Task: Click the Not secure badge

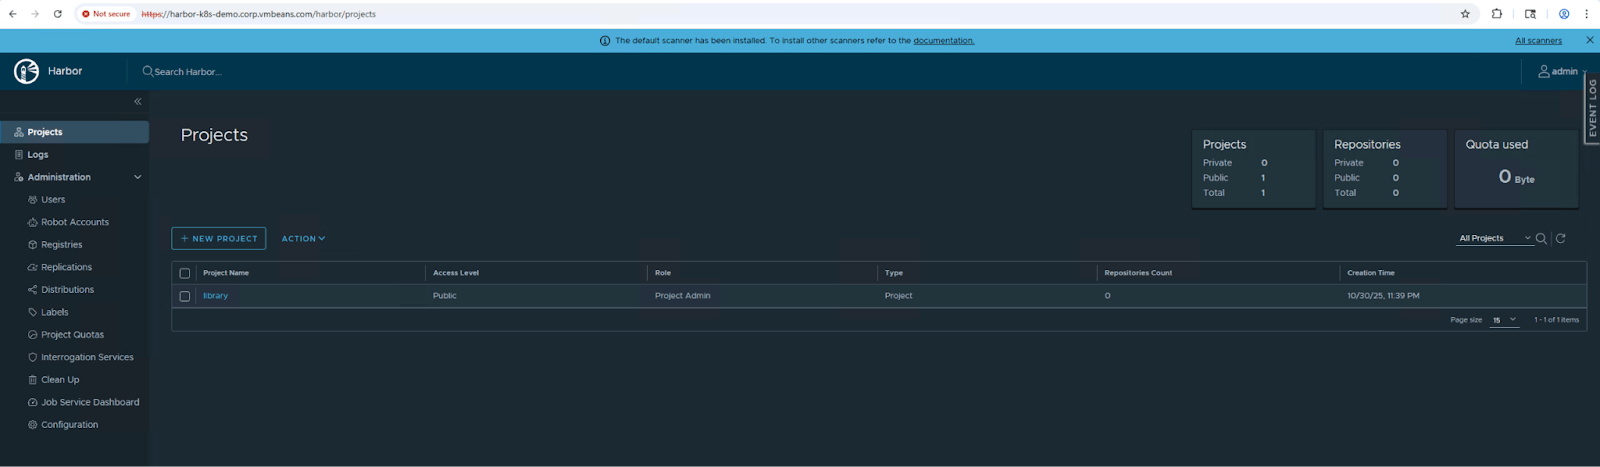Action: 107,14
